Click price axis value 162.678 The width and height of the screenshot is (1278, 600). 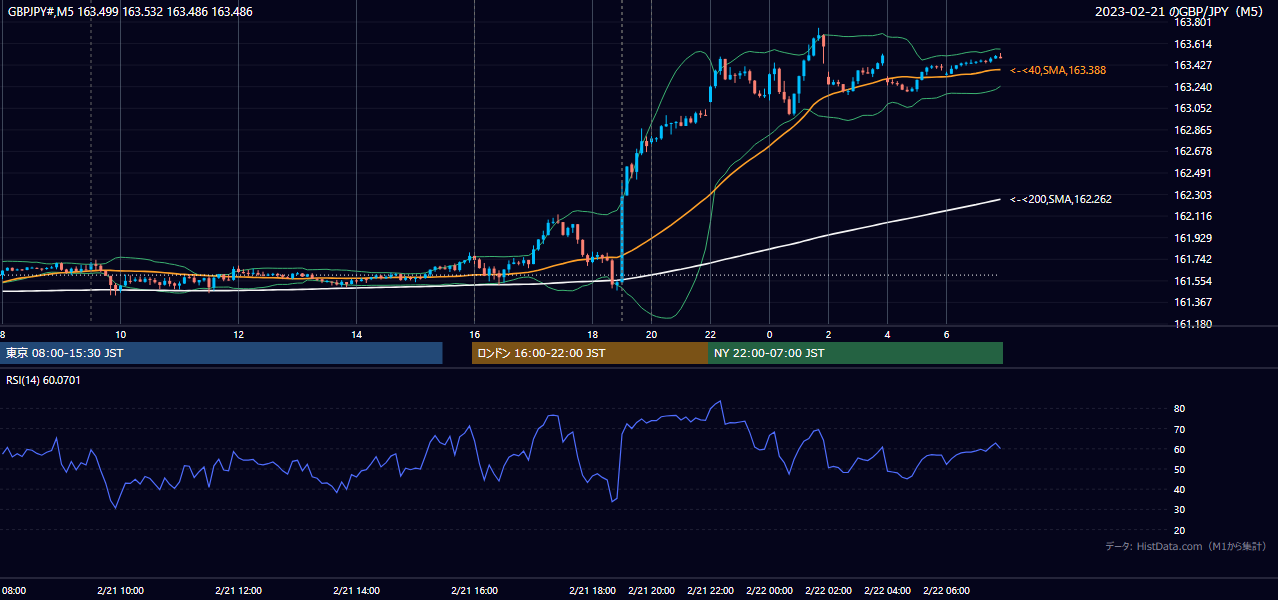coord(1192,151)
